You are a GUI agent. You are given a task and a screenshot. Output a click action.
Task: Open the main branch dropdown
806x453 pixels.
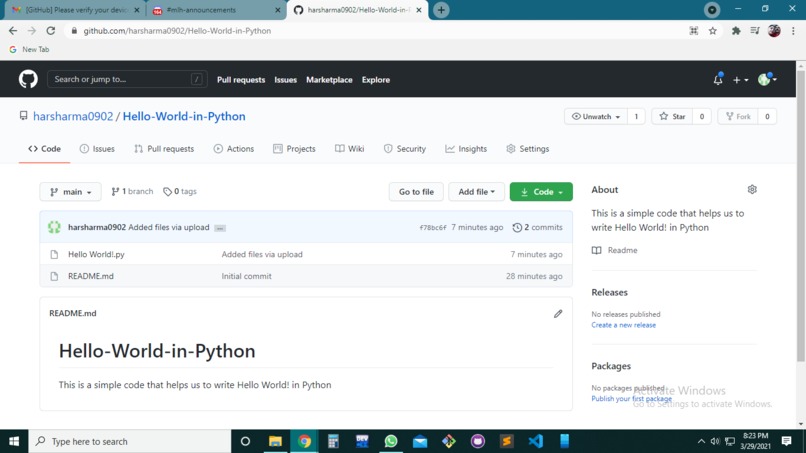(x=70, y=192)
